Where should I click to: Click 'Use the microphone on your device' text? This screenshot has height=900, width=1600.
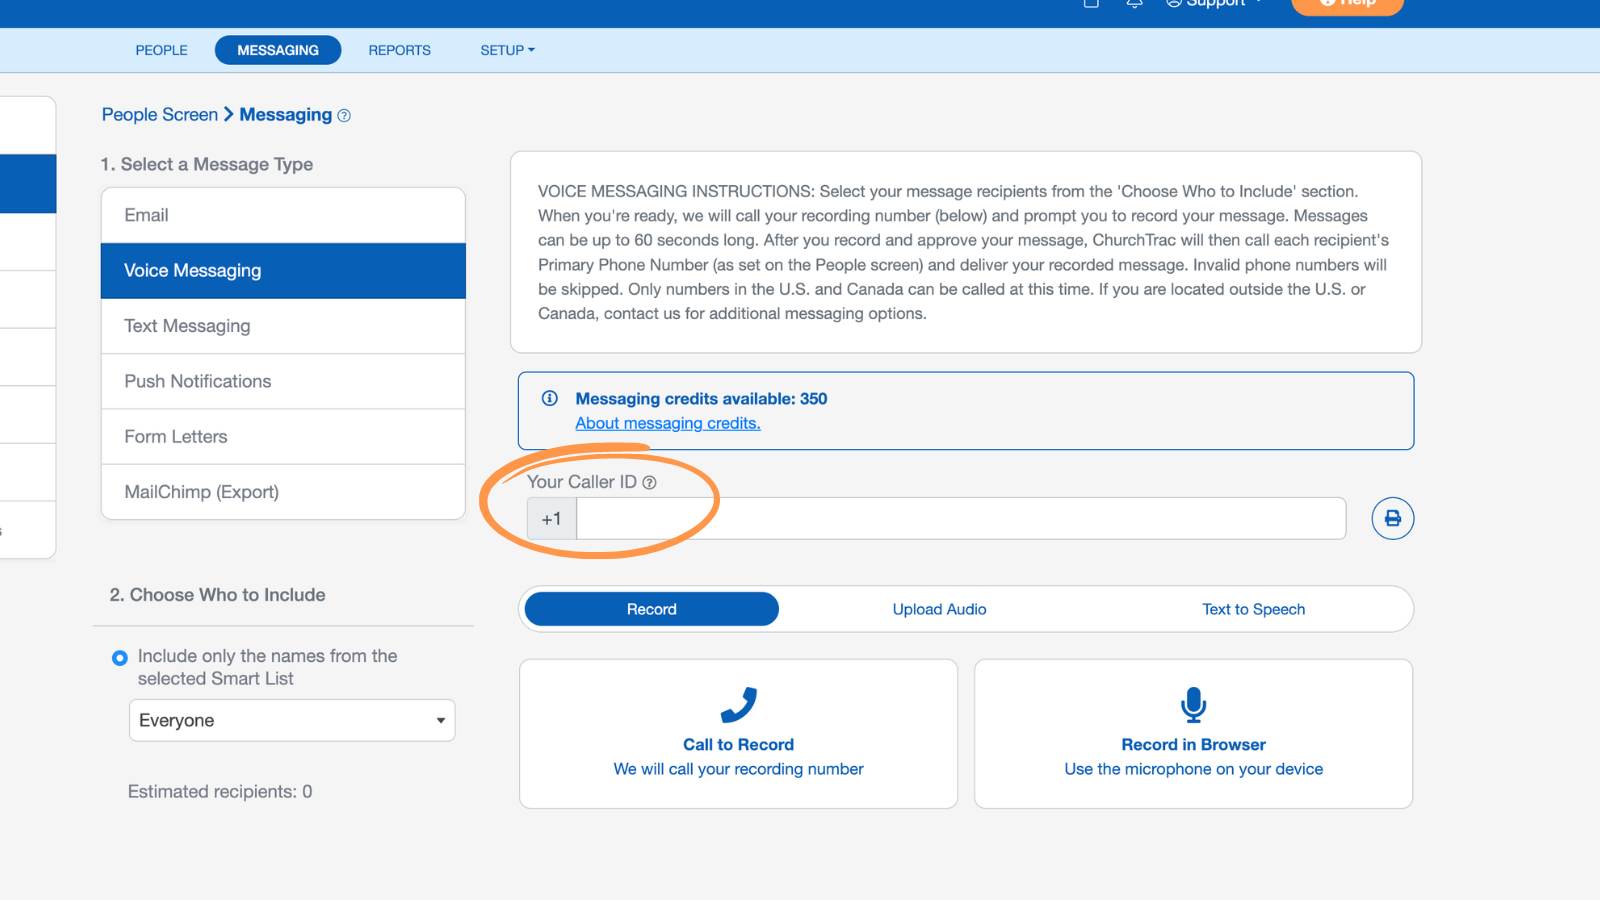1193,769
